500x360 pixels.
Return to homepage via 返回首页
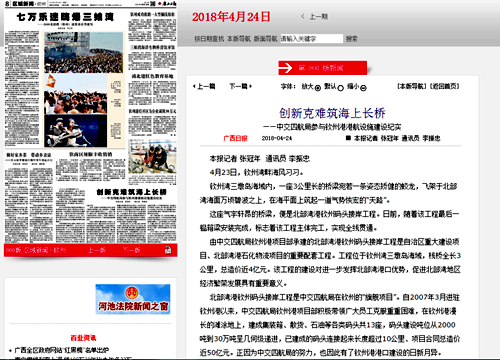(x=444, y=86)
